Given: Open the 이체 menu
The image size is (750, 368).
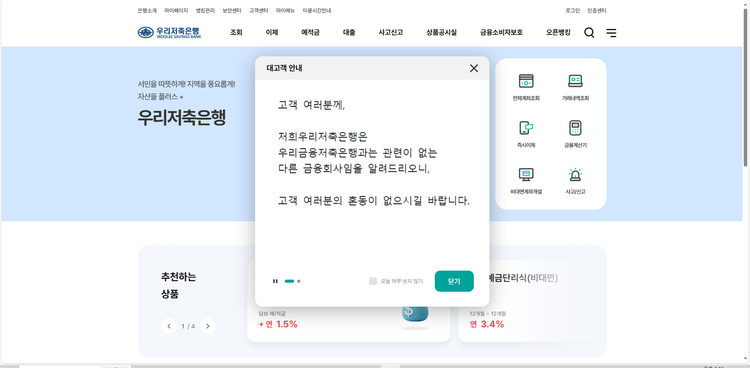Looking at the screenshot, I should [272, 33].
